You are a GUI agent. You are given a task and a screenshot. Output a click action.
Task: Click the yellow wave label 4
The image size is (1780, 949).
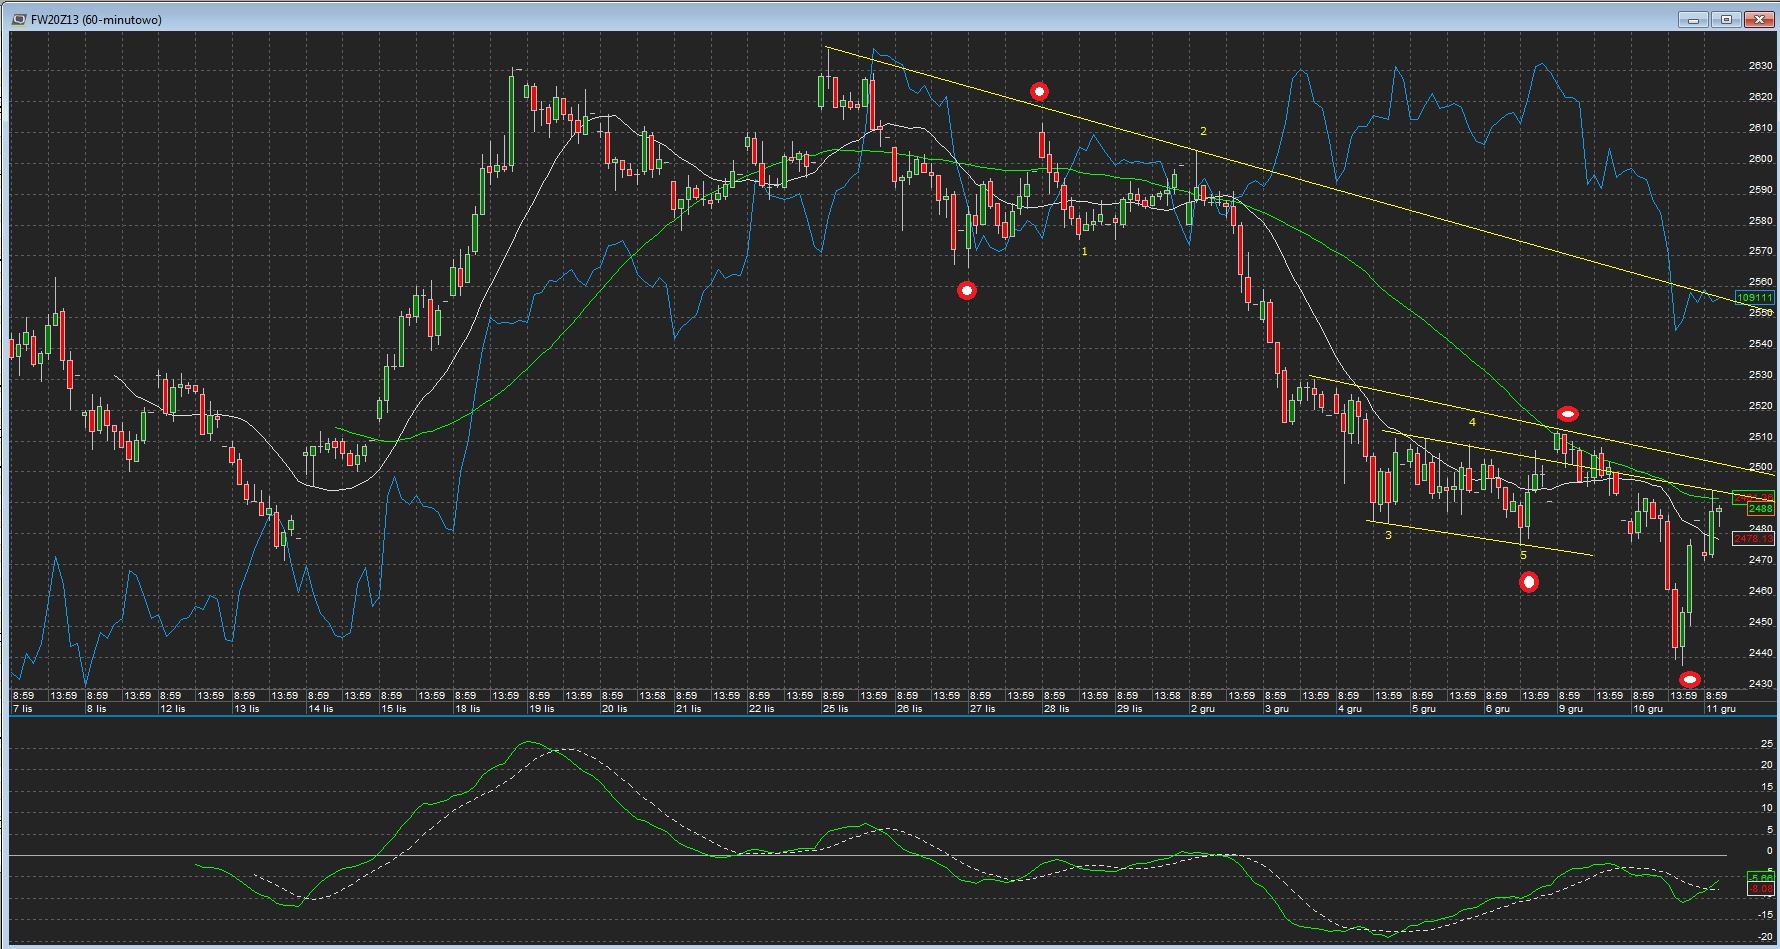(1472, 423)
